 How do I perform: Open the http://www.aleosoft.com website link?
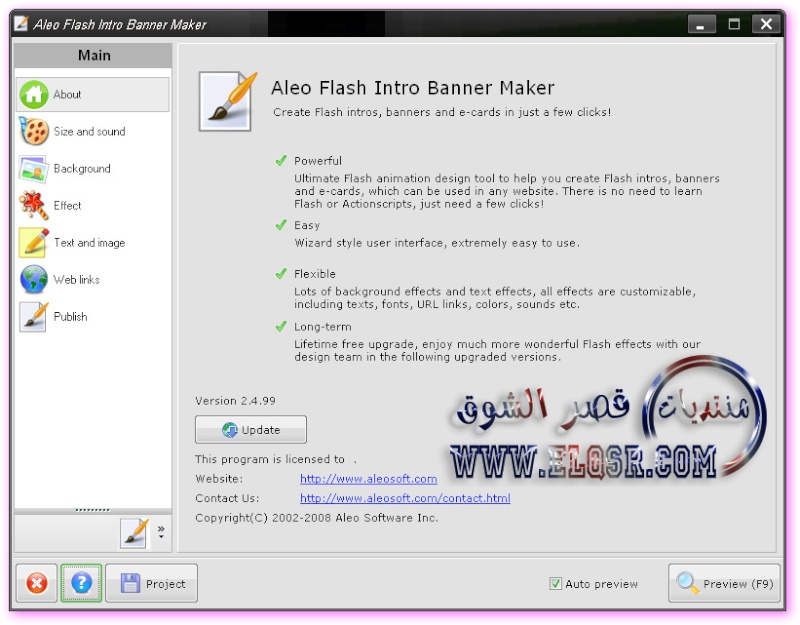point(368,479)
